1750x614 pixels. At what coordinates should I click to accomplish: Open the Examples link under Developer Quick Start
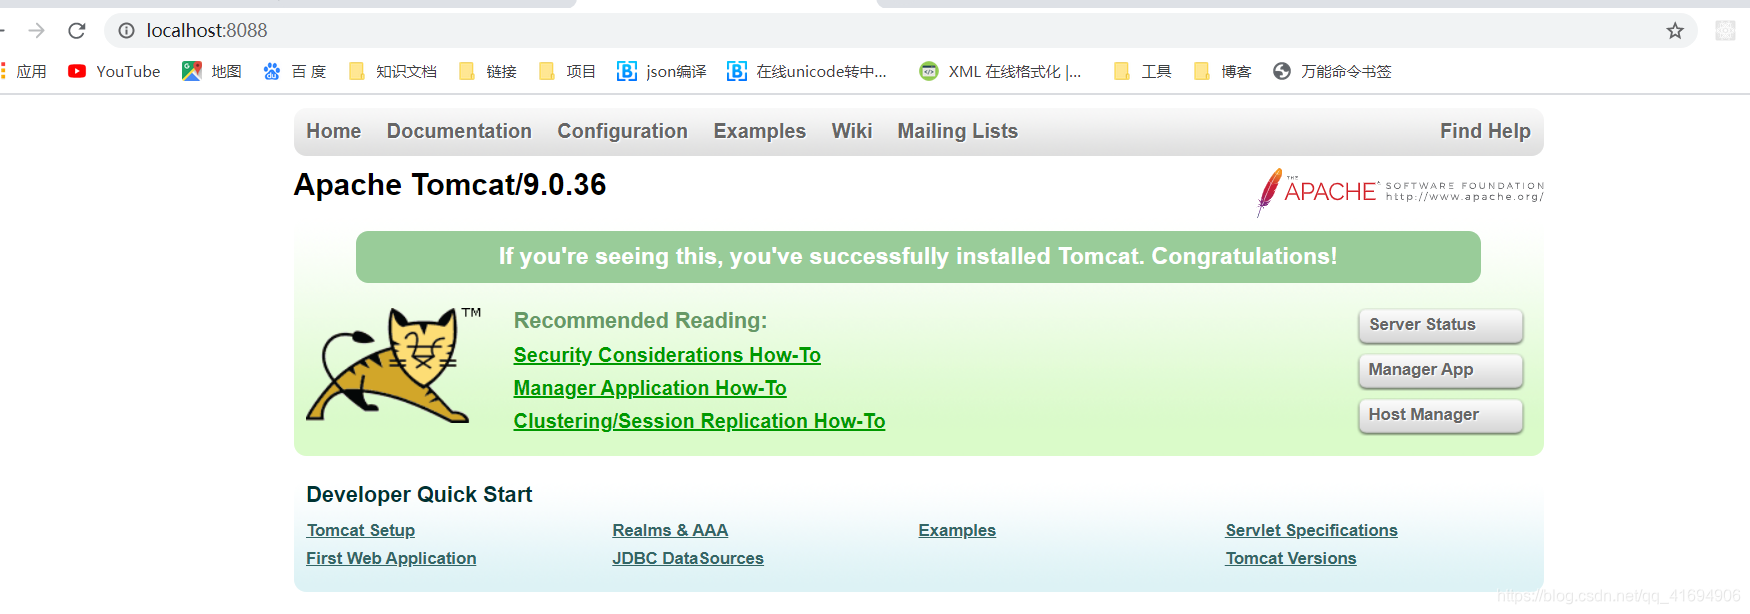[x=957, y=530]
